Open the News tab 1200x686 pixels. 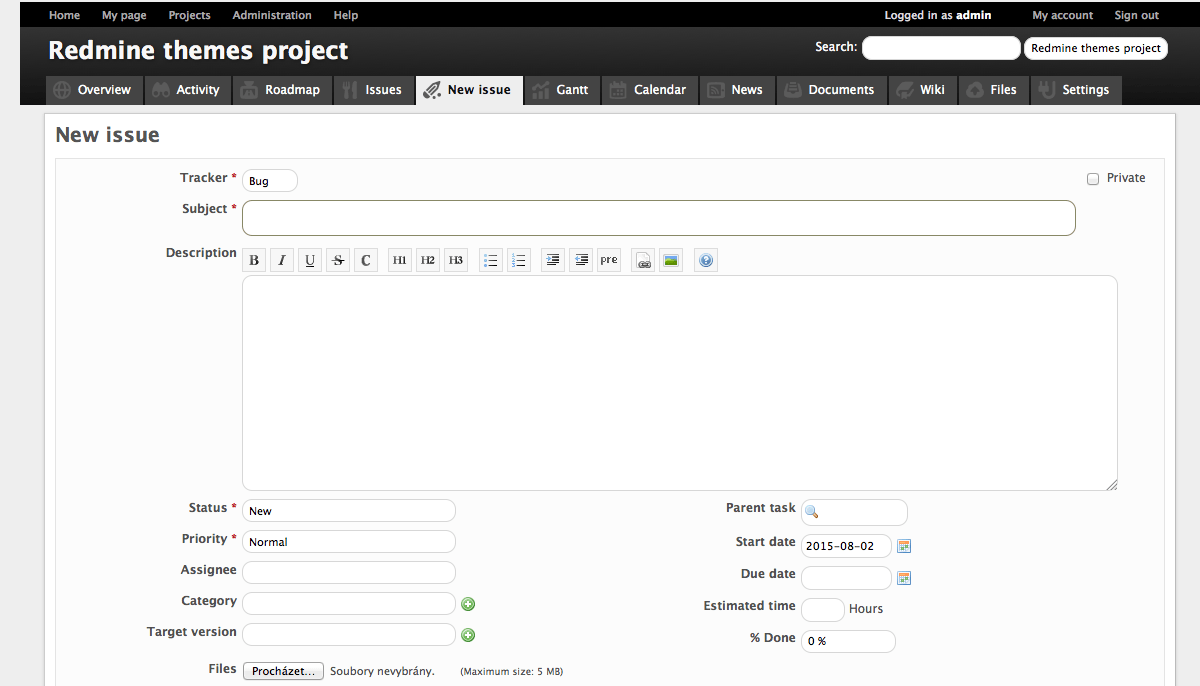(735, 90)
